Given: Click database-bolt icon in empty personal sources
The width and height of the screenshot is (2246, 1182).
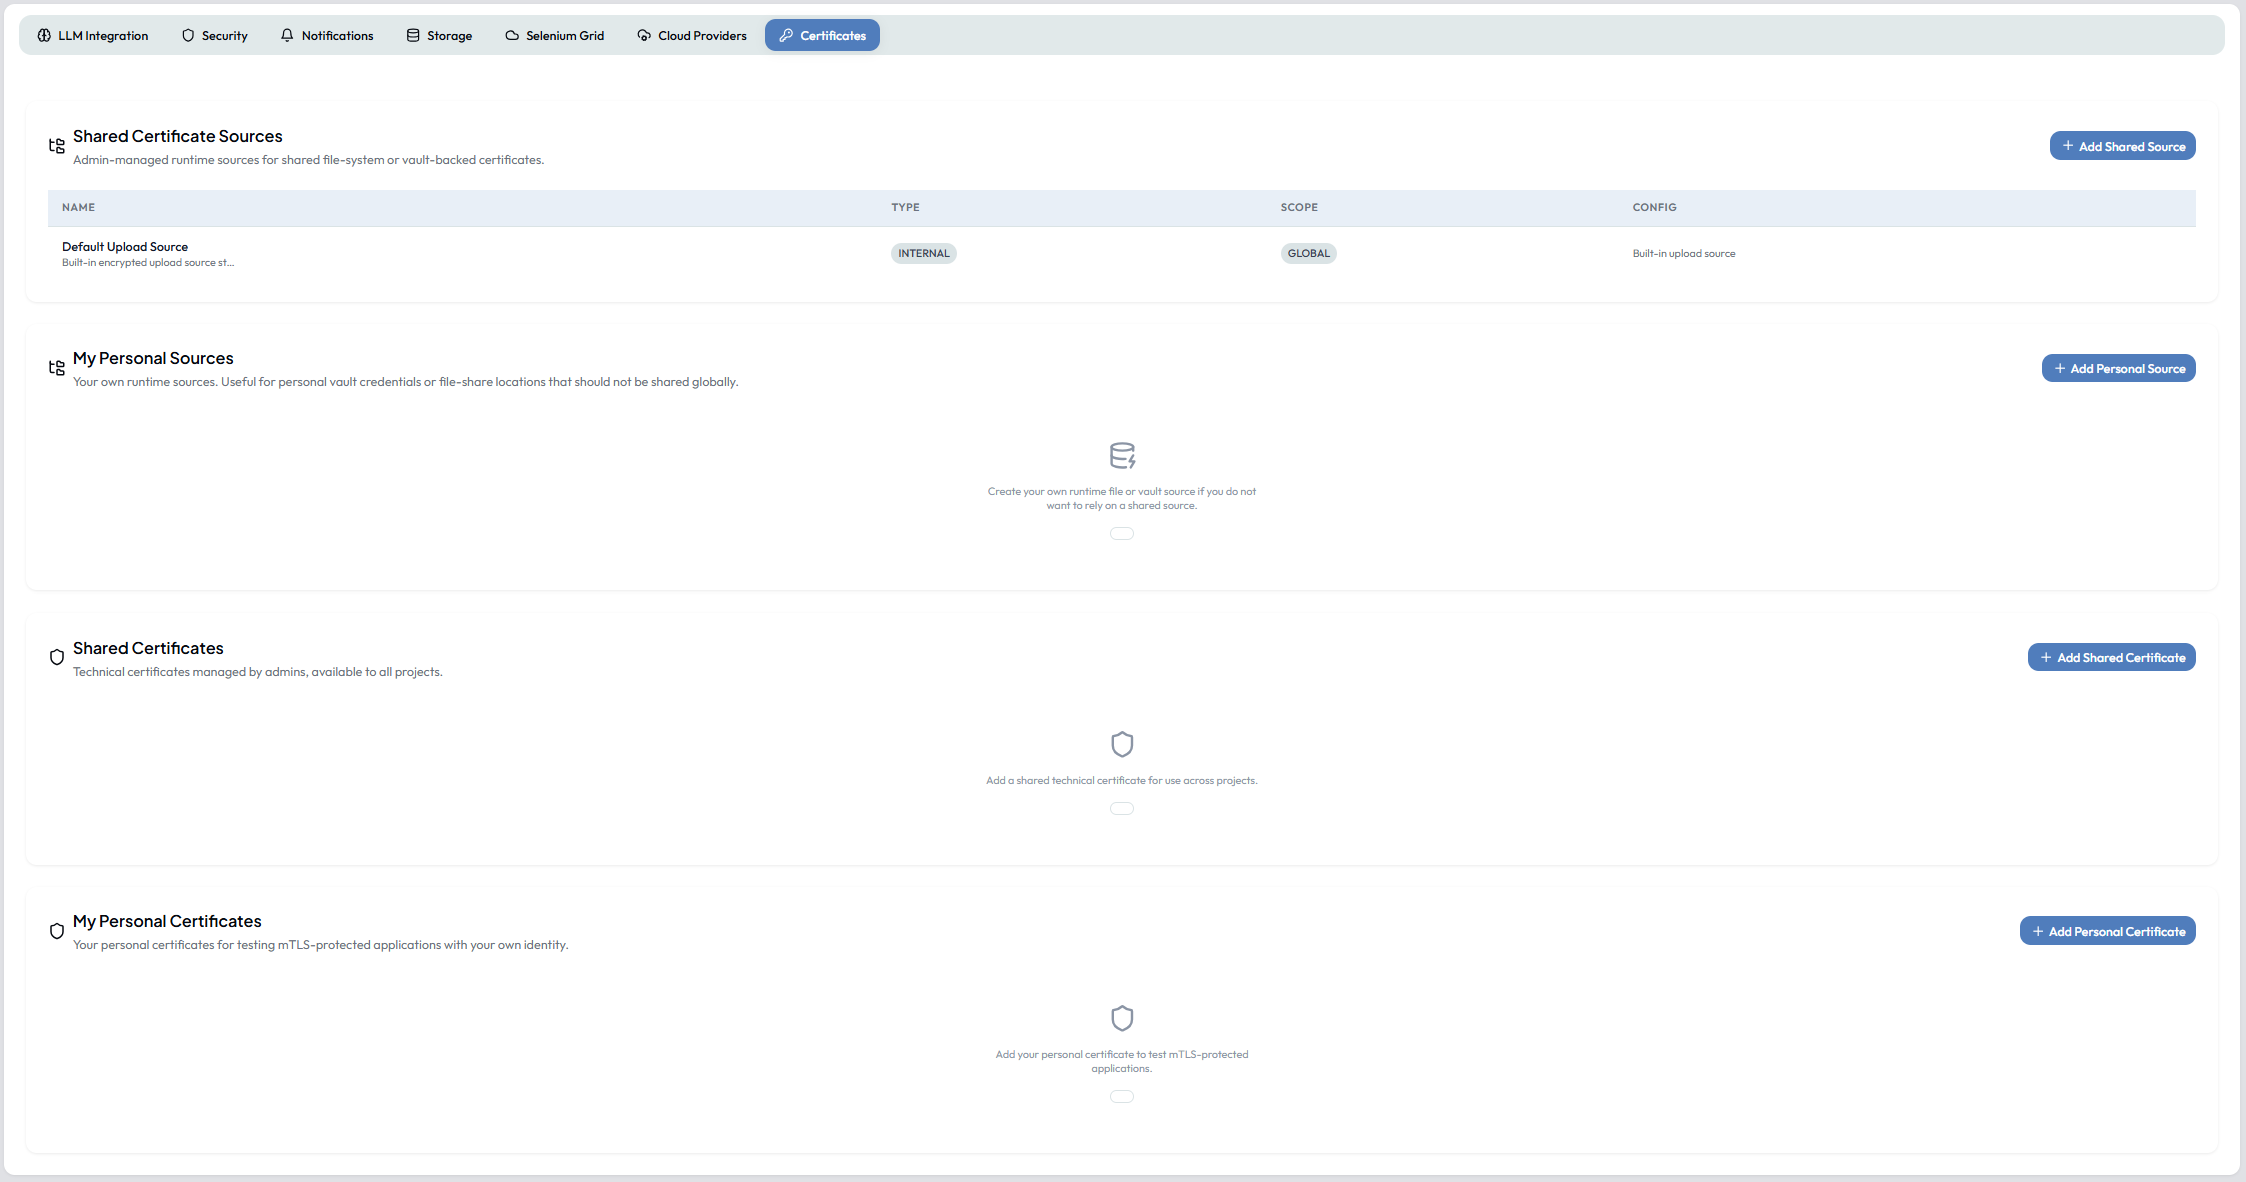Looking at the screenshot, I should click(1122, 455).
